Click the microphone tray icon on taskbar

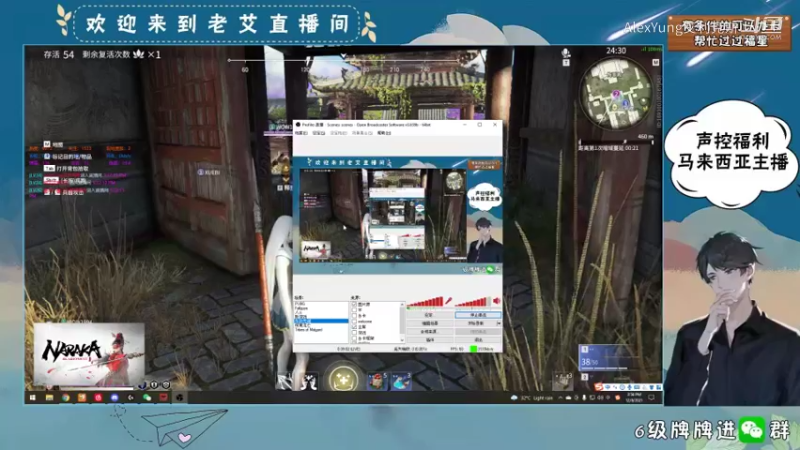click(584, 397)
